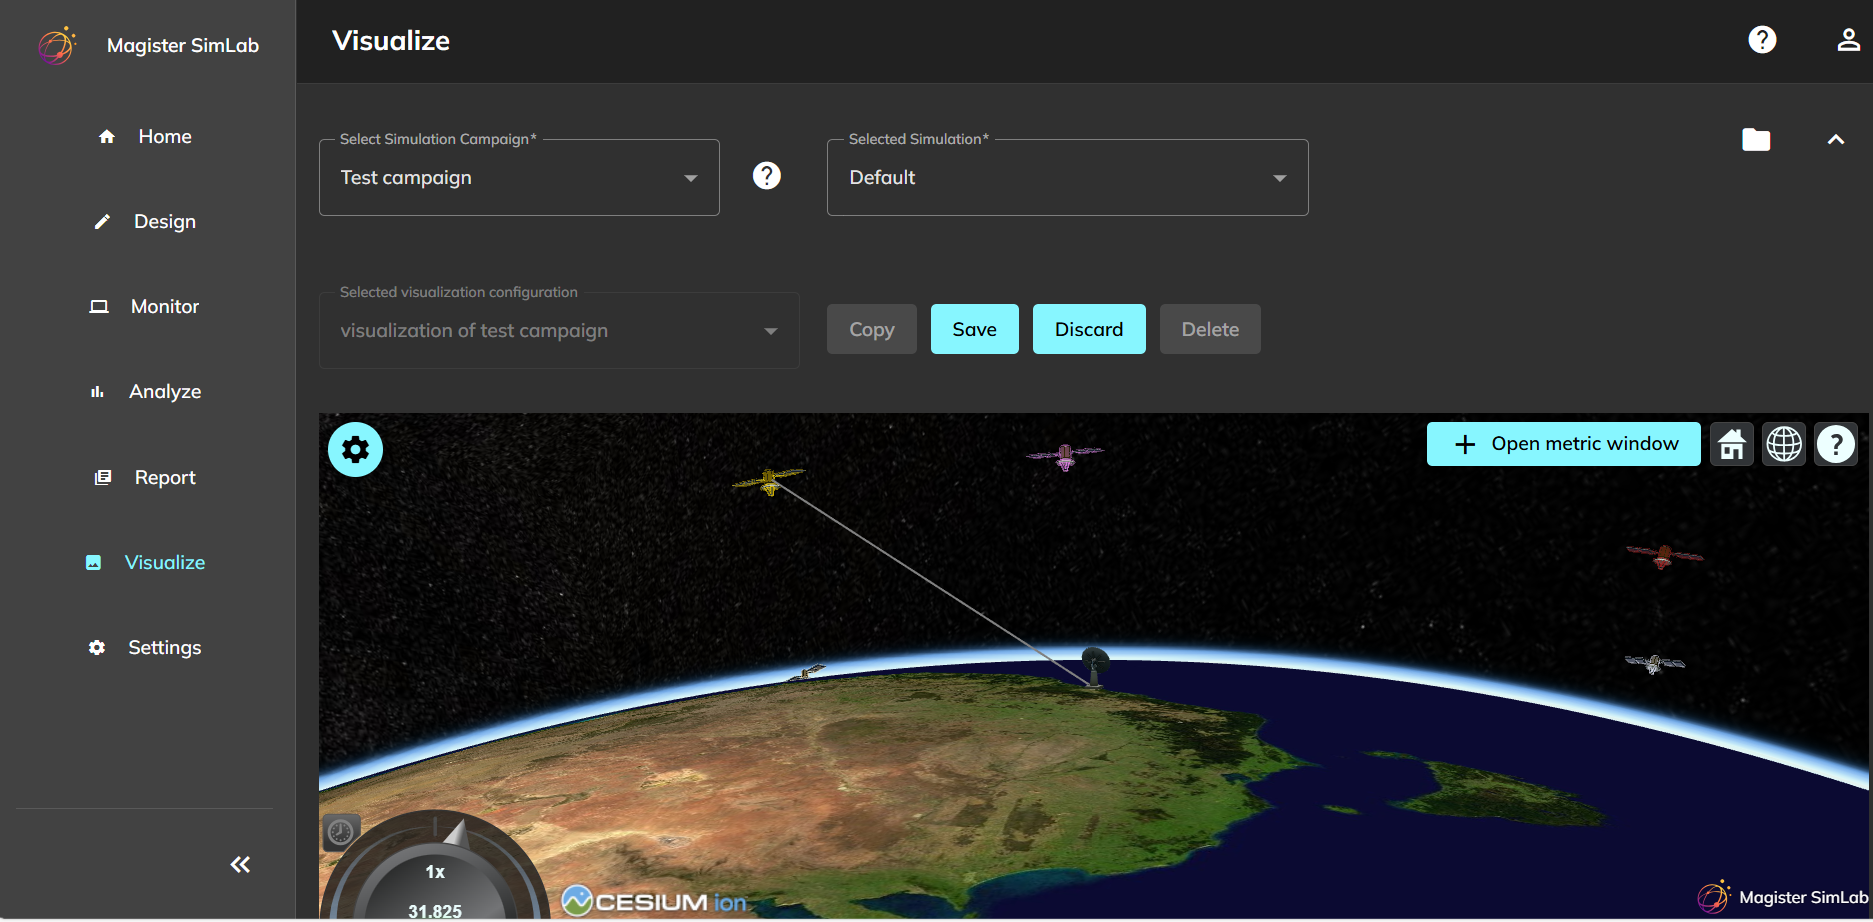Open saved configurations with the folder icon
The image size is (1873, 922).
tap(1757, 139)
